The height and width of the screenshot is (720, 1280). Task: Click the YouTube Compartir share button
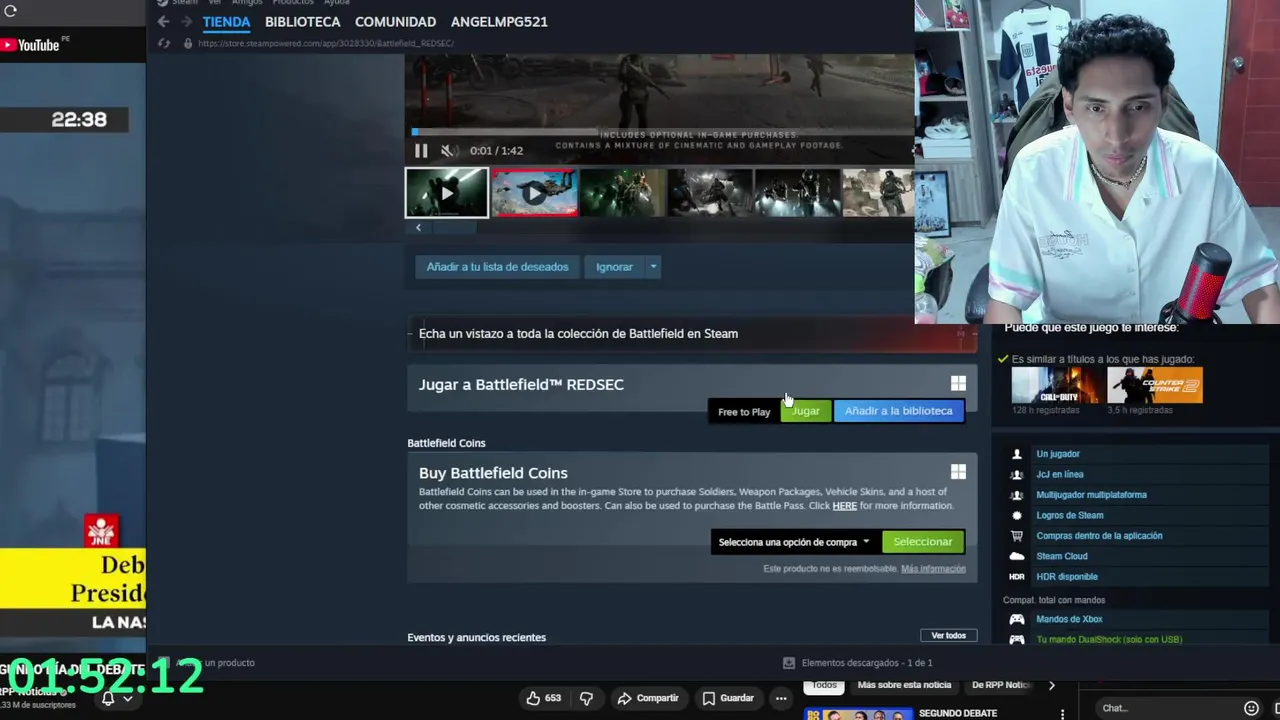click(x=648, y=698)
